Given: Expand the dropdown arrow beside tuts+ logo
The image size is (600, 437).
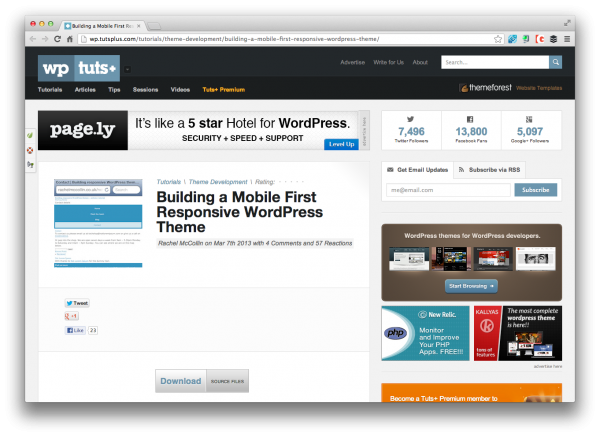Looking at the screenshot, I should coord(127,70).
